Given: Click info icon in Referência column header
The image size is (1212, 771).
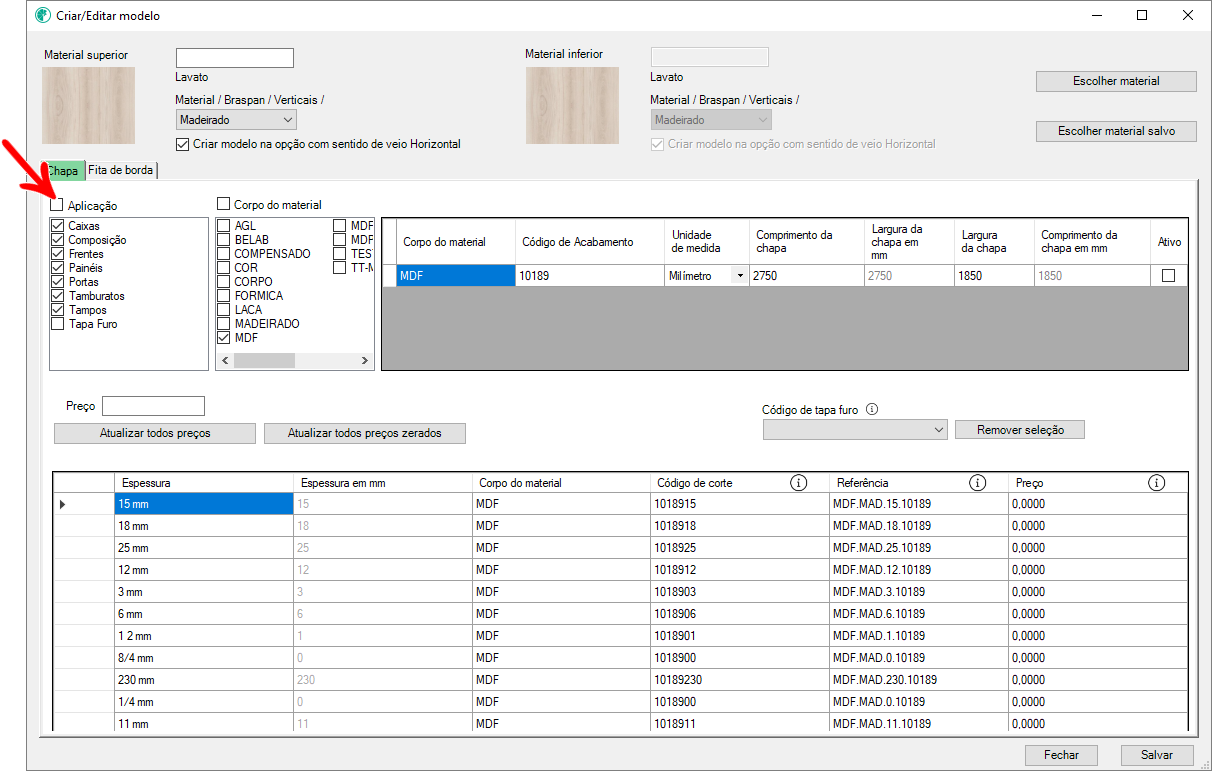Looking at the screenshot, I should [x=977, y=483].
